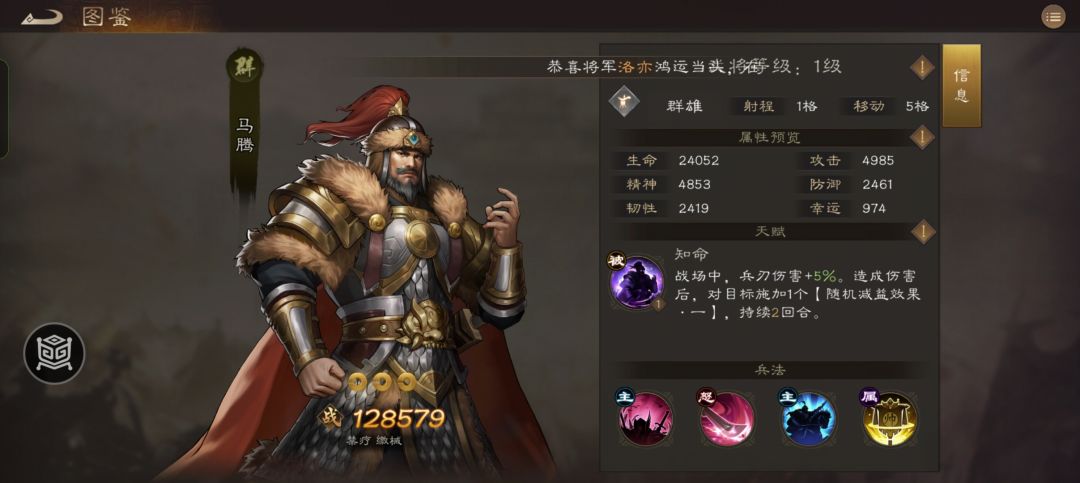
Task: Select the first pink 主 skill icon
Action: coord(643,418)
